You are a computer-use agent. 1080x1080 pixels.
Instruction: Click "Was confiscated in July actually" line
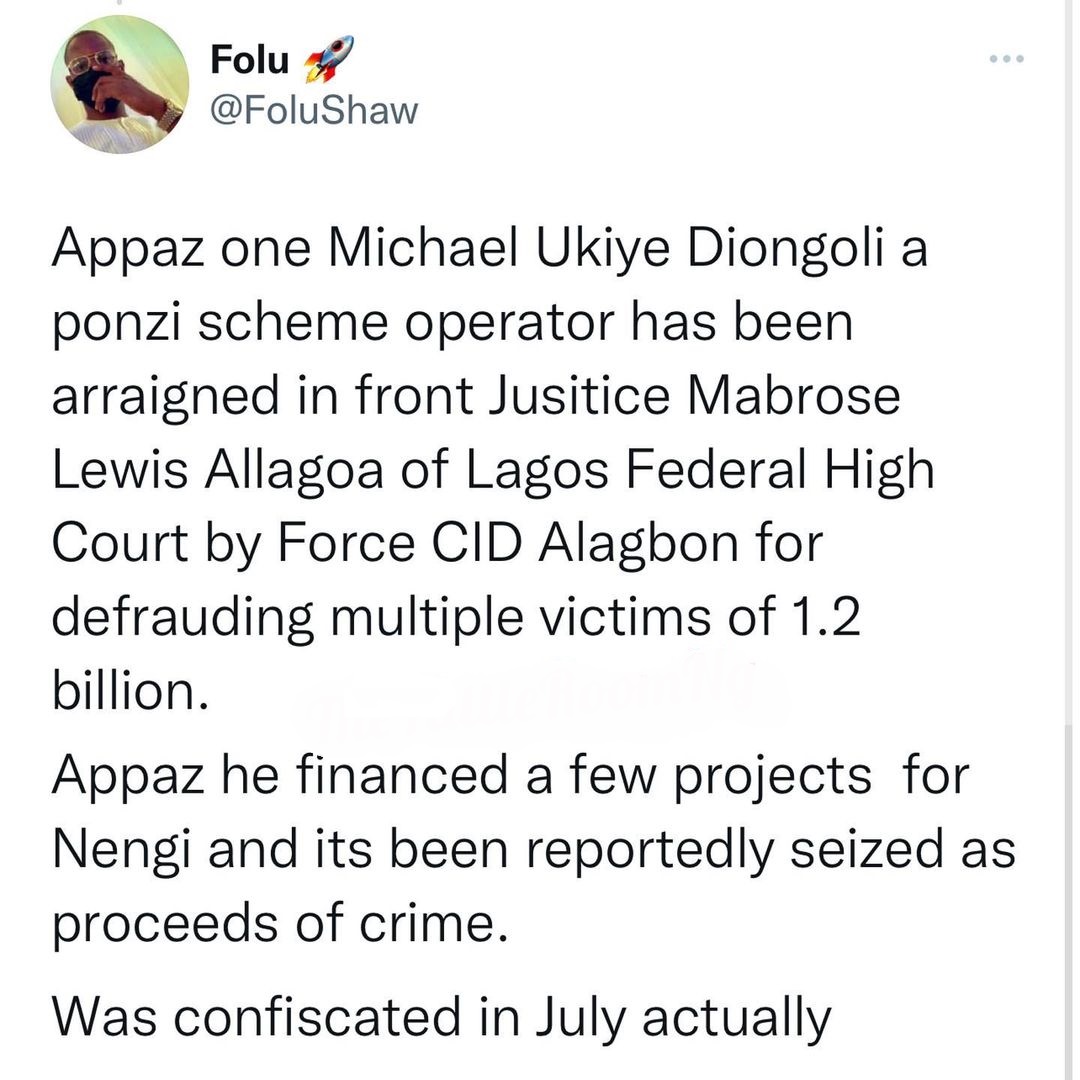click(x=440, y=1017)
